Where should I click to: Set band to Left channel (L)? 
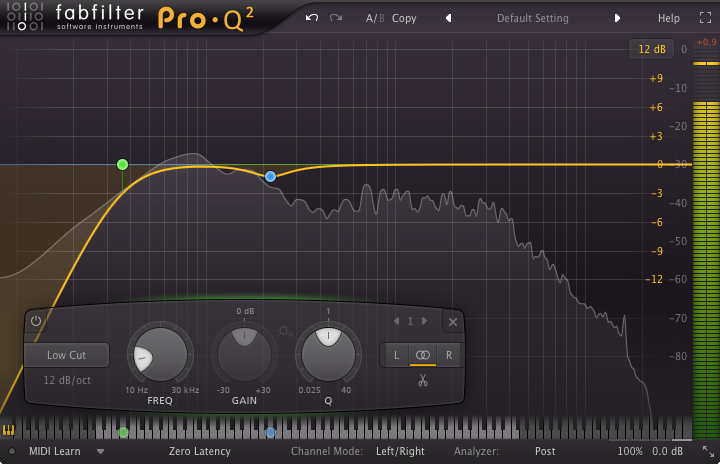pos(396,355)
